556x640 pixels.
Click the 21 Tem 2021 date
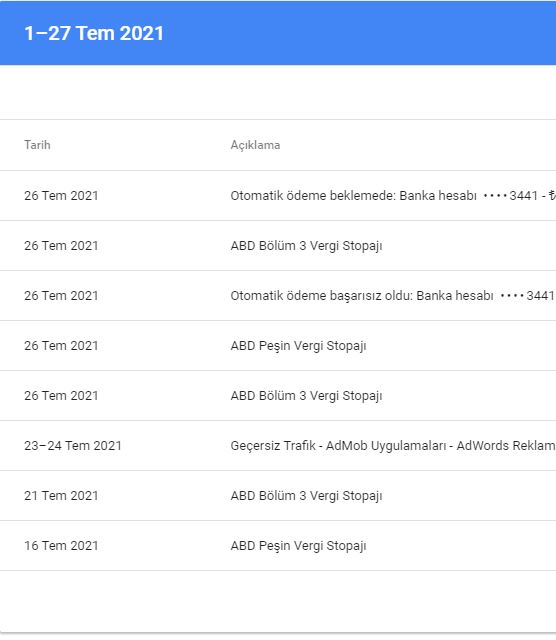61,496
